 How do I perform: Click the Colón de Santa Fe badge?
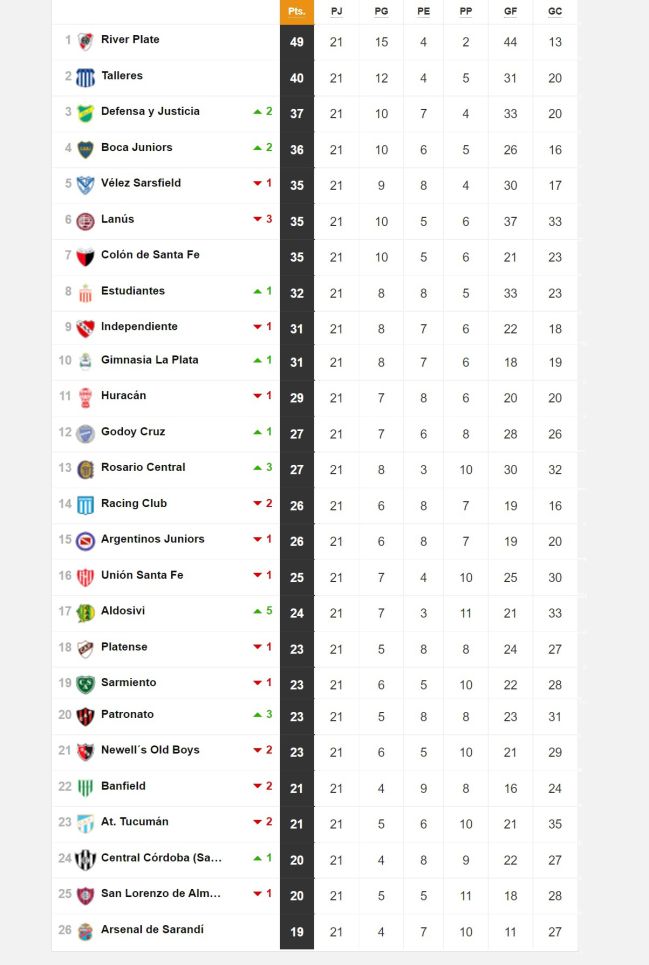pos(86,257)
